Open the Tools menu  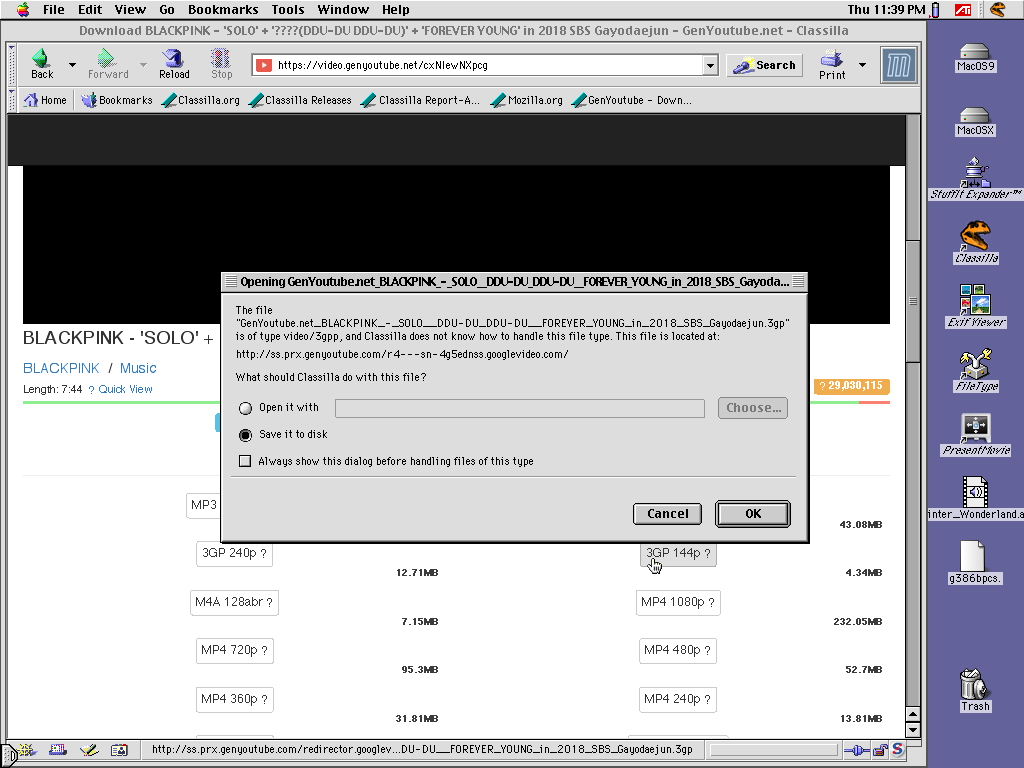288,9
